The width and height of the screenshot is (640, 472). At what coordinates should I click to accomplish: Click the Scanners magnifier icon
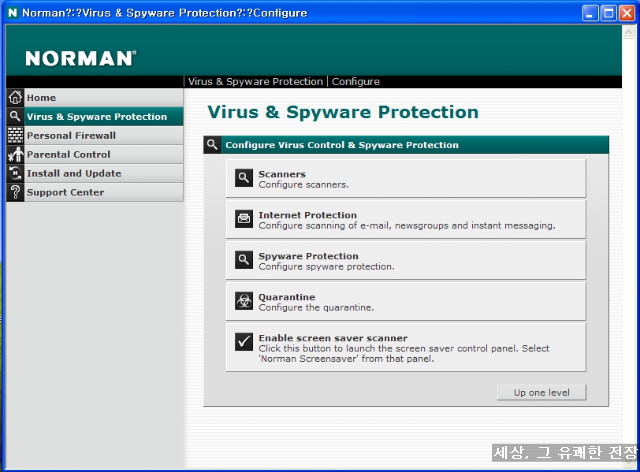244,178
